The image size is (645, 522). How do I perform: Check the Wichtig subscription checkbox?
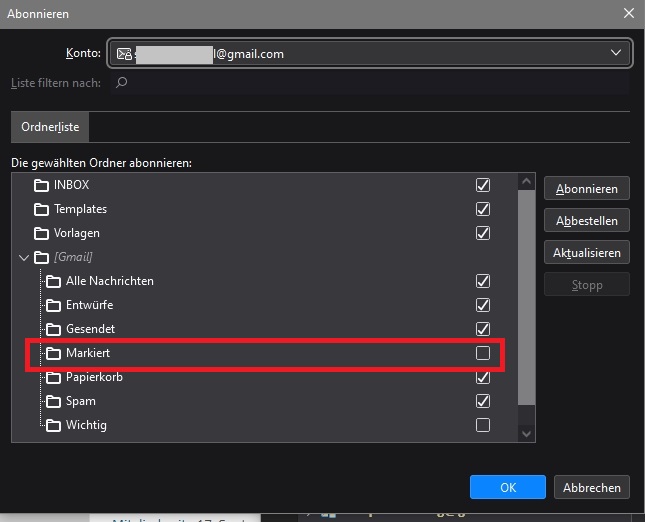pos(483,425)
